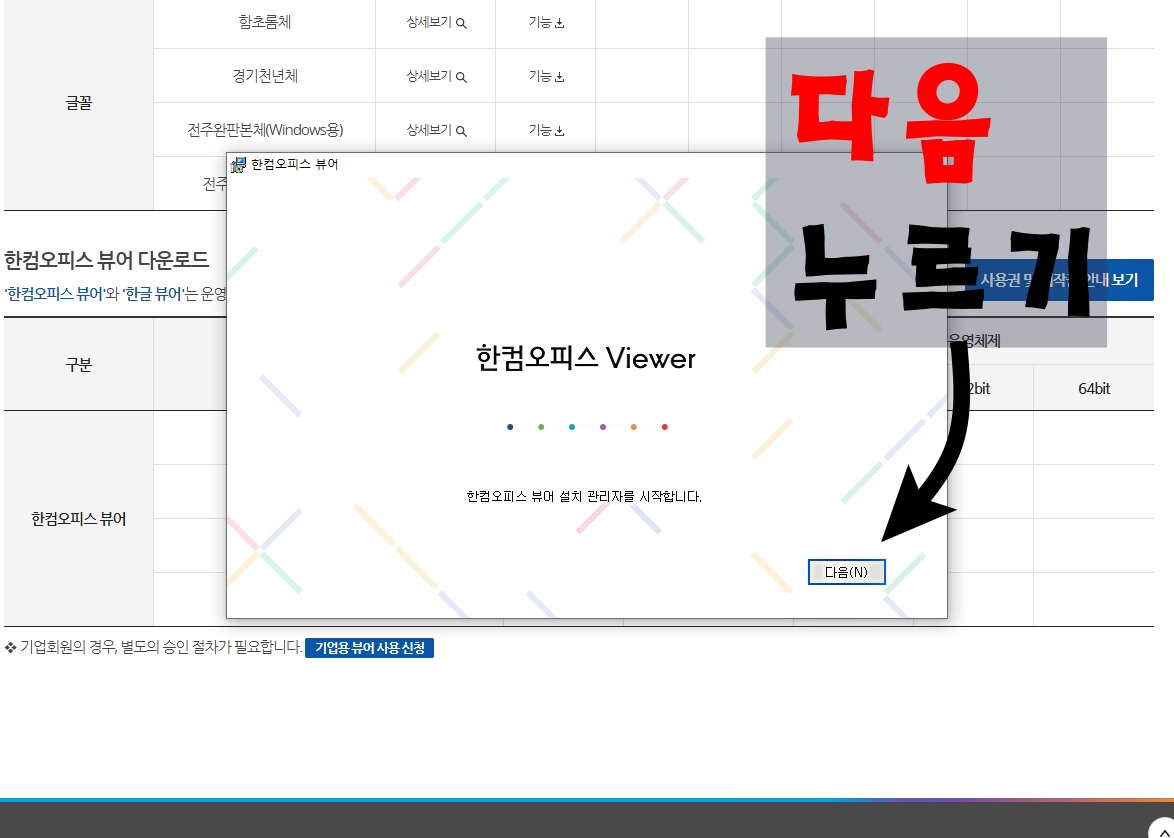Follow the blue '한컴오피스 뷰어' link text

pos(54,294)
